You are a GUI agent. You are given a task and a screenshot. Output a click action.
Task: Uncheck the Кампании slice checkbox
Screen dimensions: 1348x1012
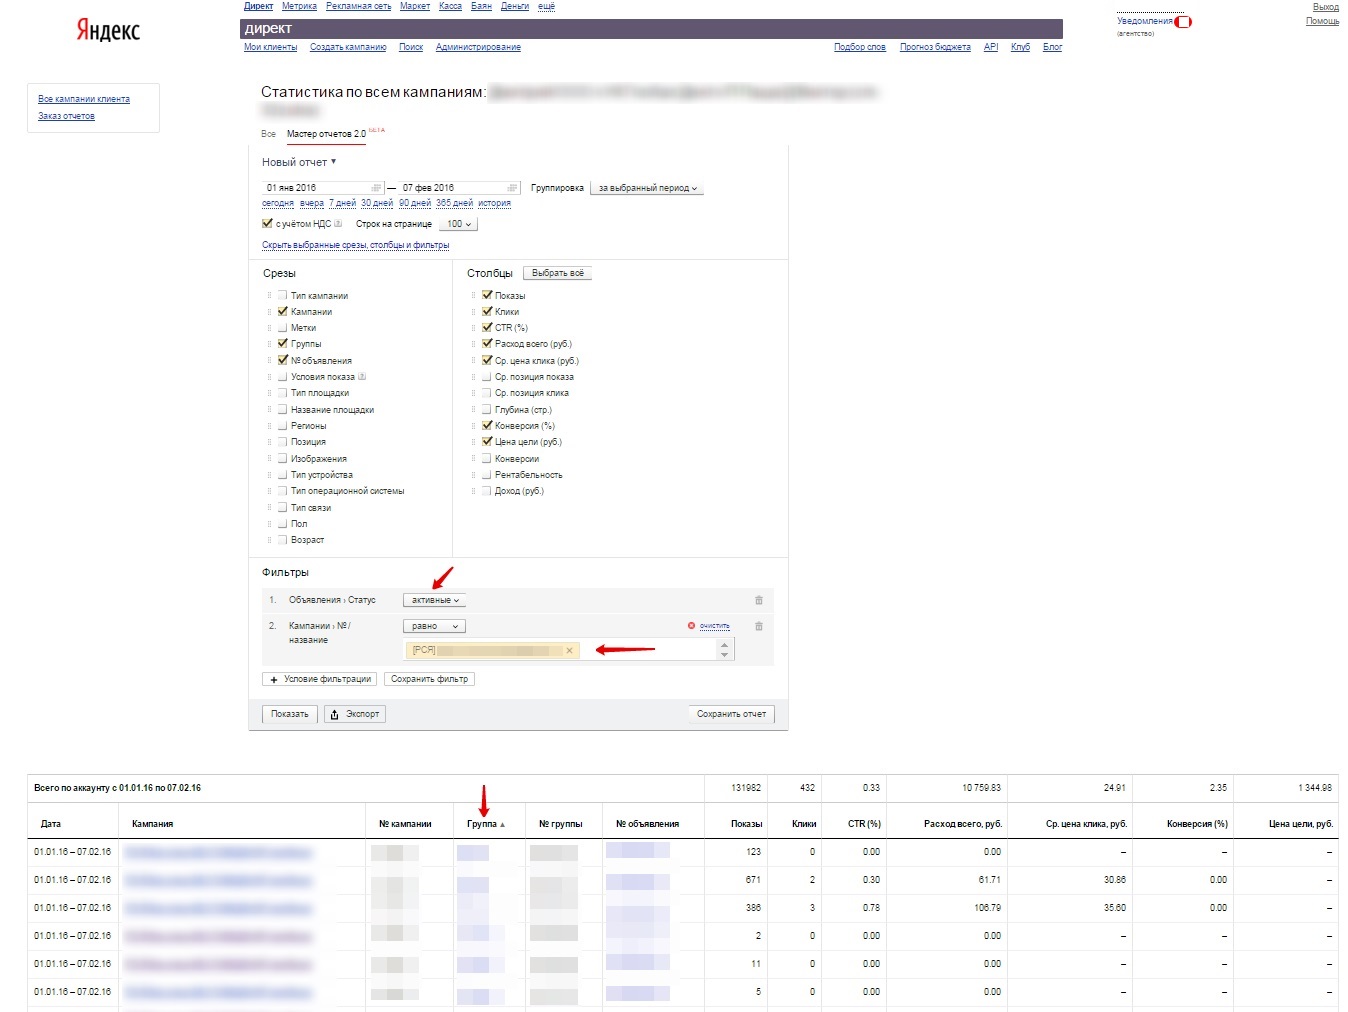pos(283,311)
